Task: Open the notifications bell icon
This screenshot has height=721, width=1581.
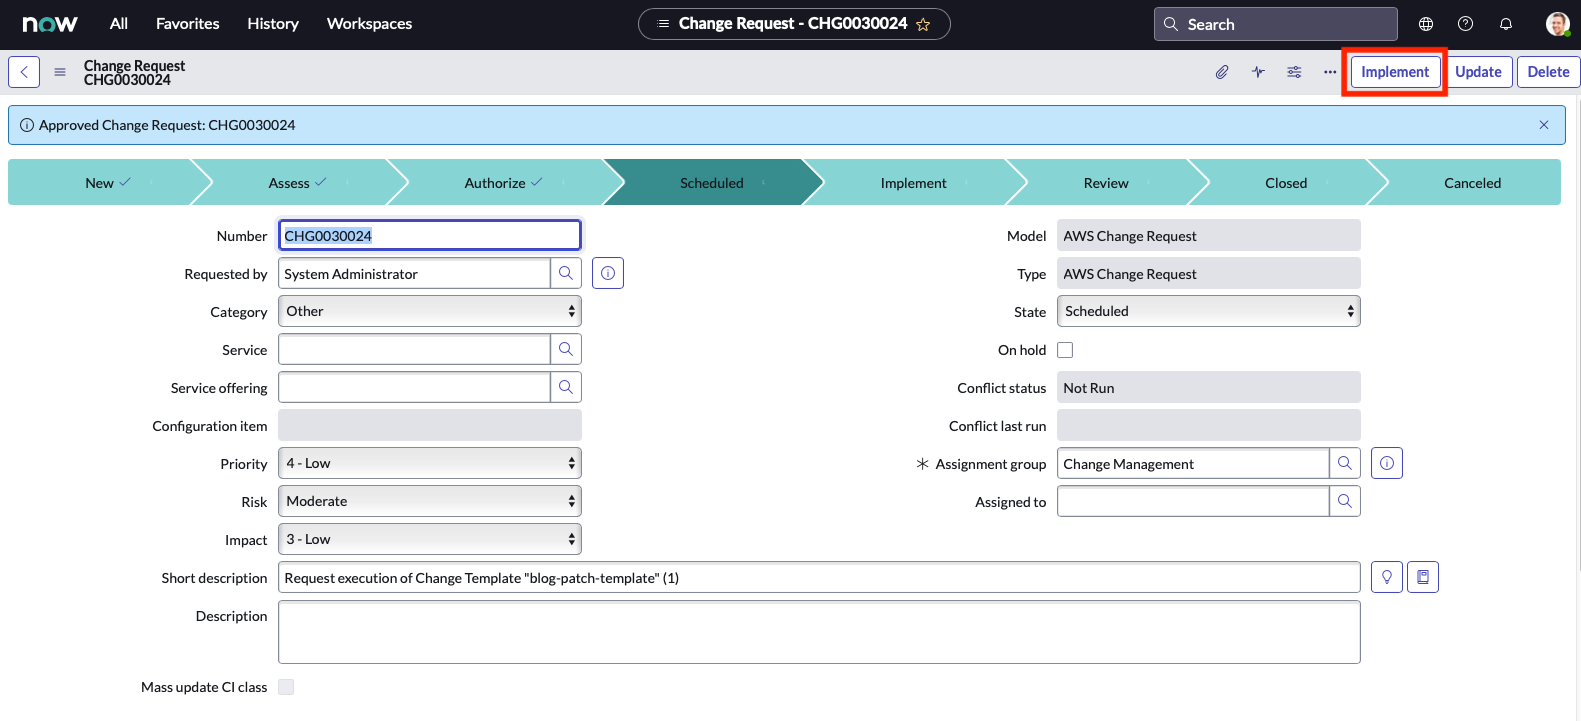Action: point(1506,24)
